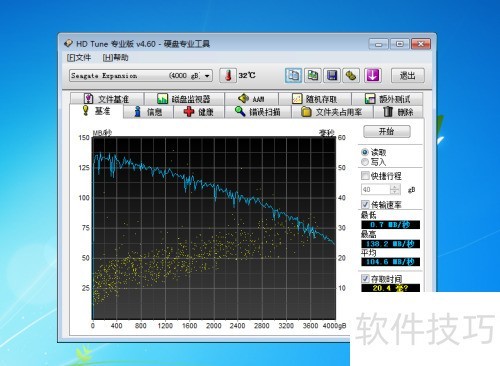Click the short stroke size spinner arrows
500x366 pixels.
click(395, 190)
